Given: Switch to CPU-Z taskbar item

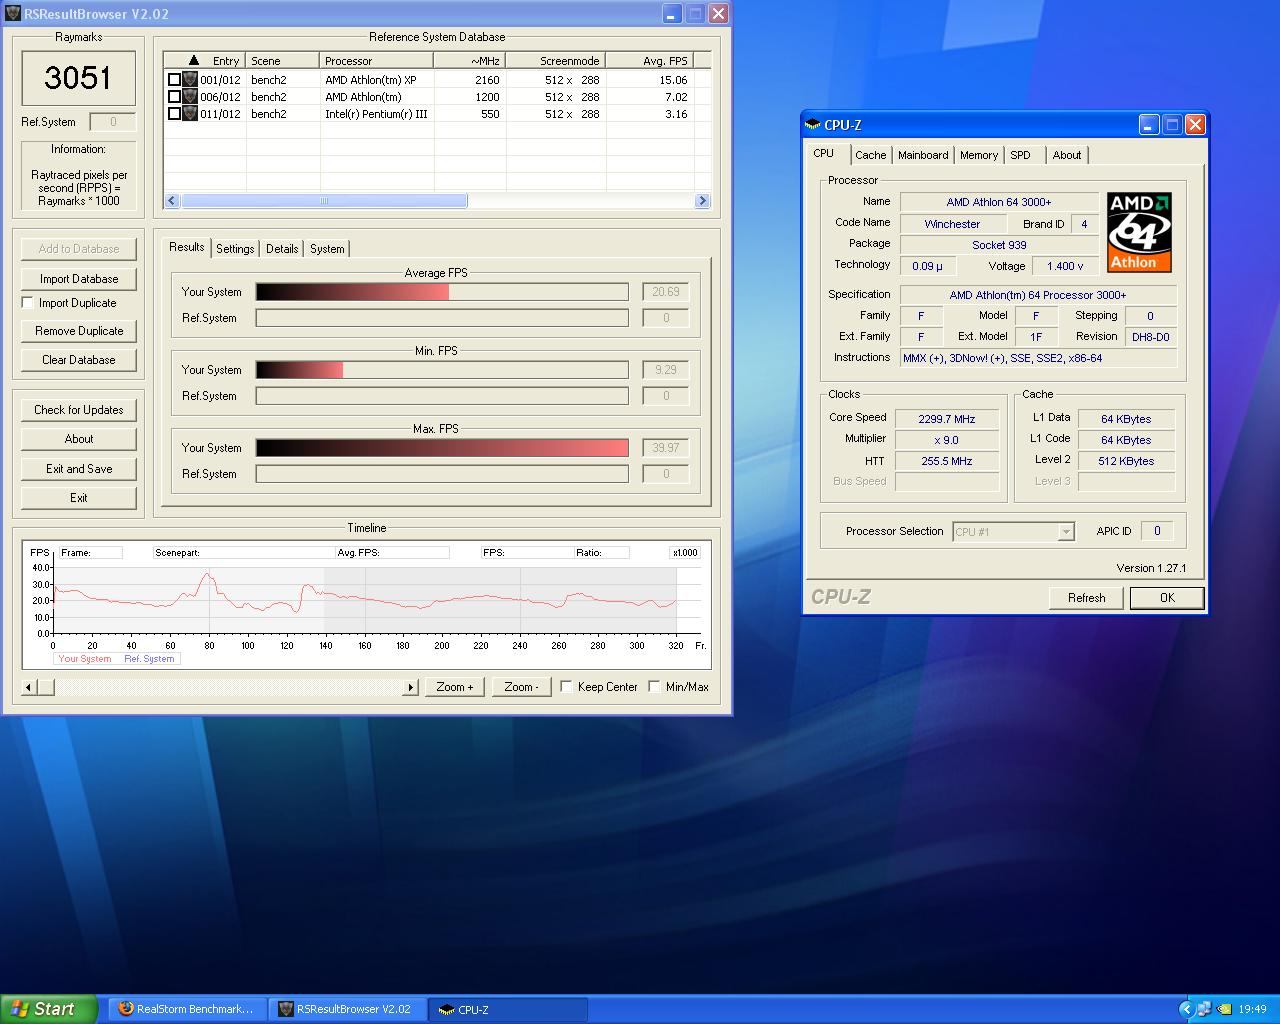Looking at the screenshot, I should [x=509, y=1009].
